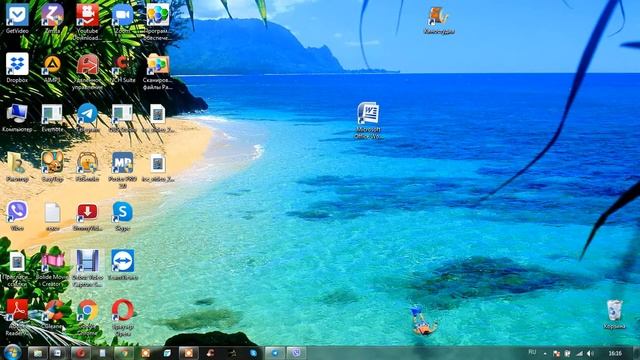Launch the NCH Suite shortcut
The height and width of the screenshot is (360, 640).
pos(122,65)
